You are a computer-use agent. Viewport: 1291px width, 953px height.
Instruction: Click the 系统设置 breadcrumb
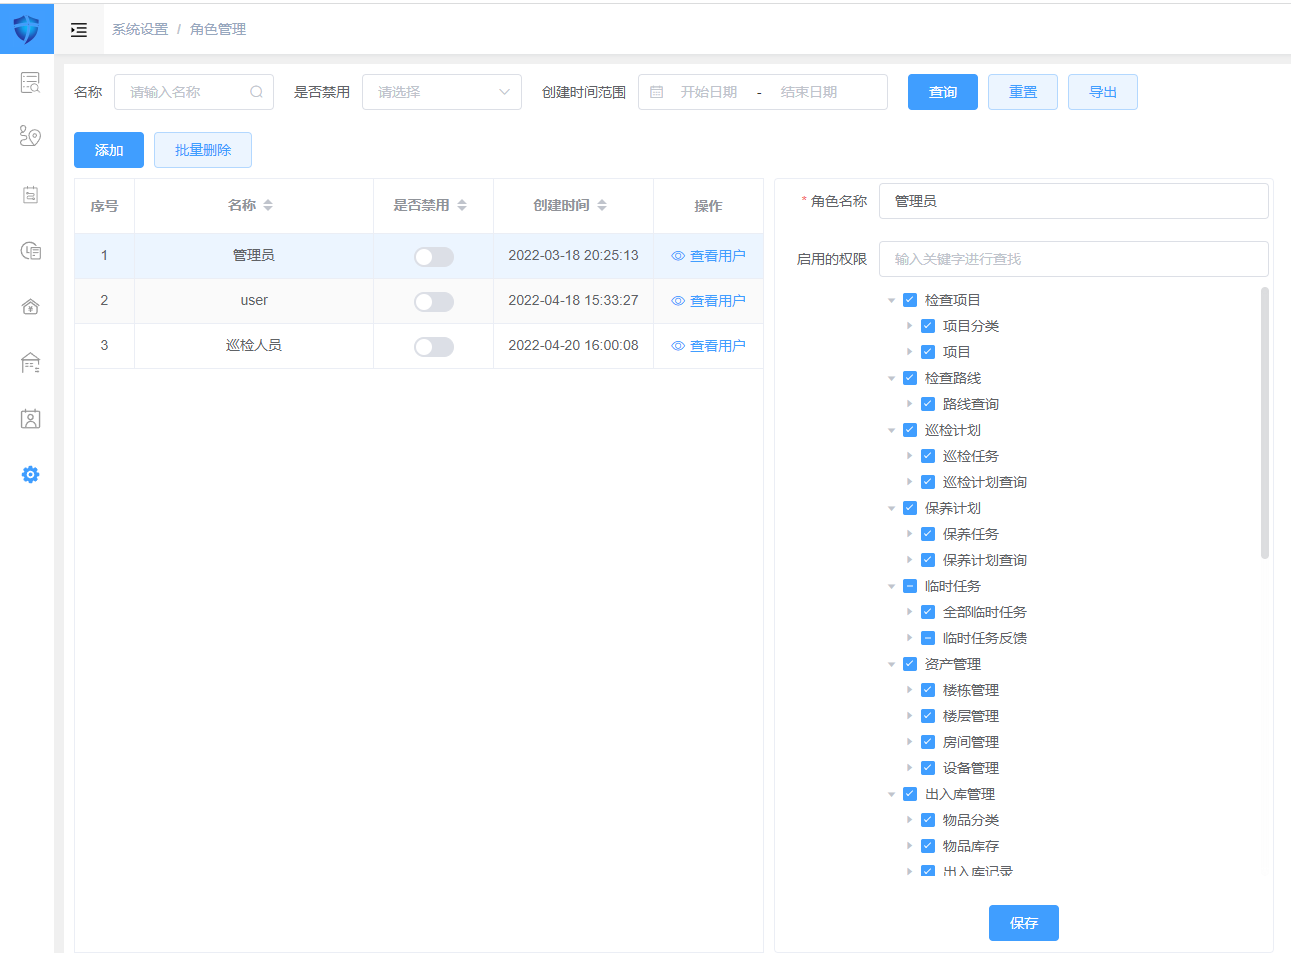coord(140,30)
